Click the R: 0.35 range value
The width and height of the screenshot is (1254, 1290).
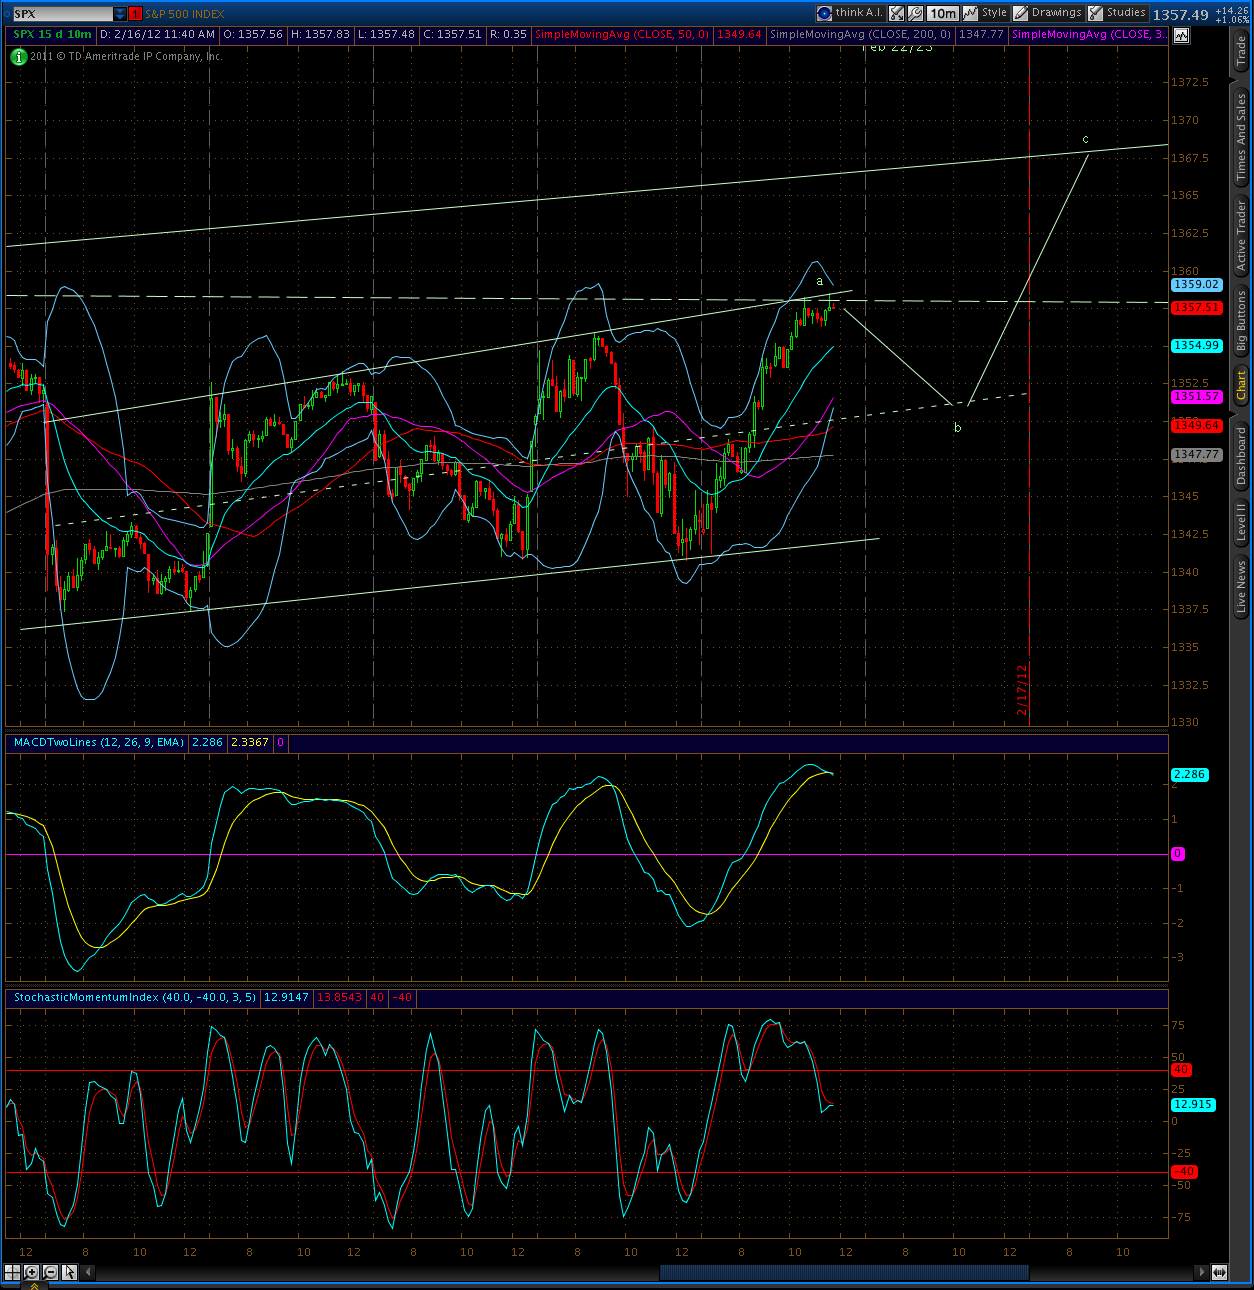508,35
